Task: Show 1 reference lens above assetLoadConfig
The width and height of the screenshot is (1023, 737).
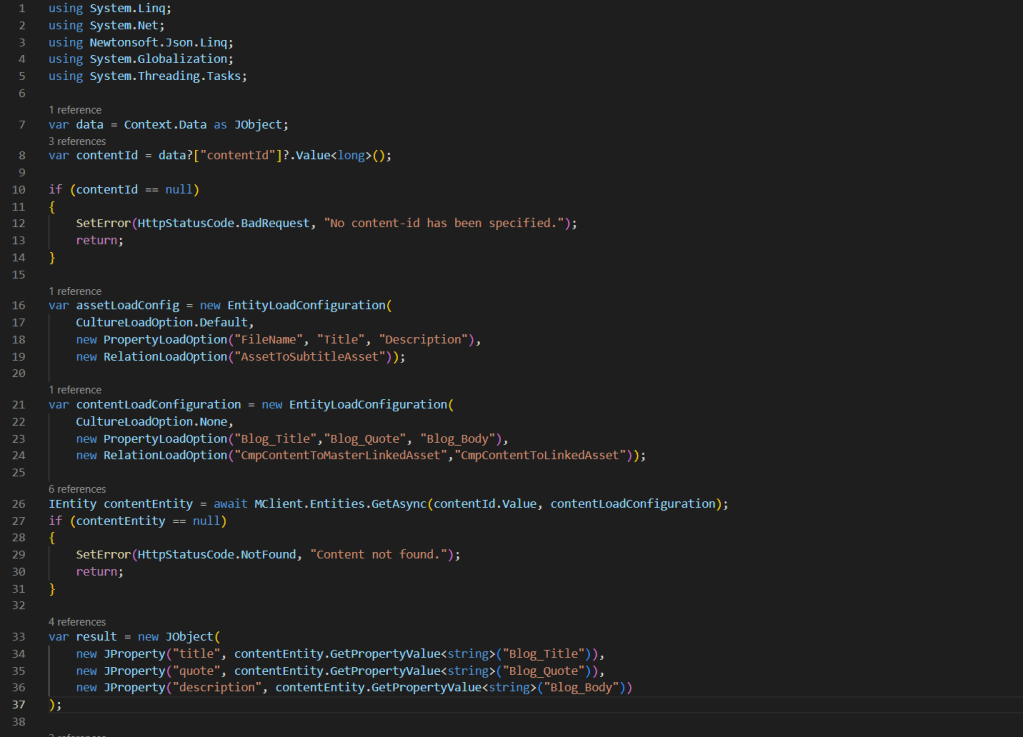Action: 75,291
